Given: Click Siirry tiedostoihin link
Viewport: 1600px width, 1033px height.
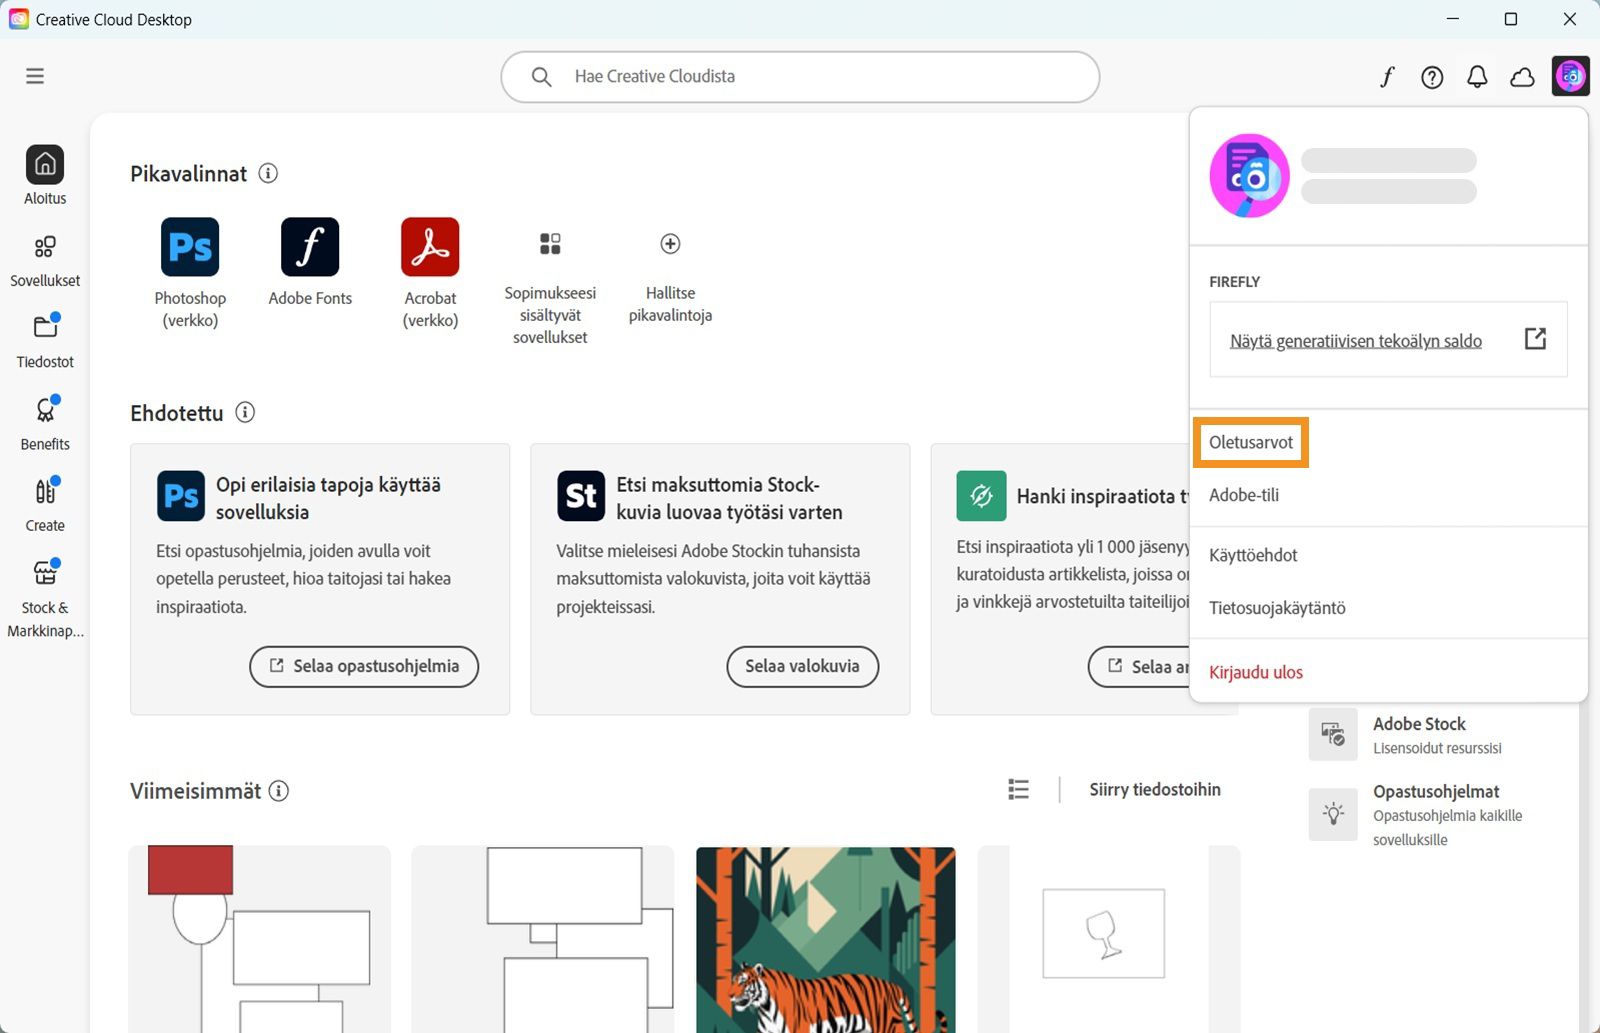Looking at the screenshot, I should tap(1155, 790).
